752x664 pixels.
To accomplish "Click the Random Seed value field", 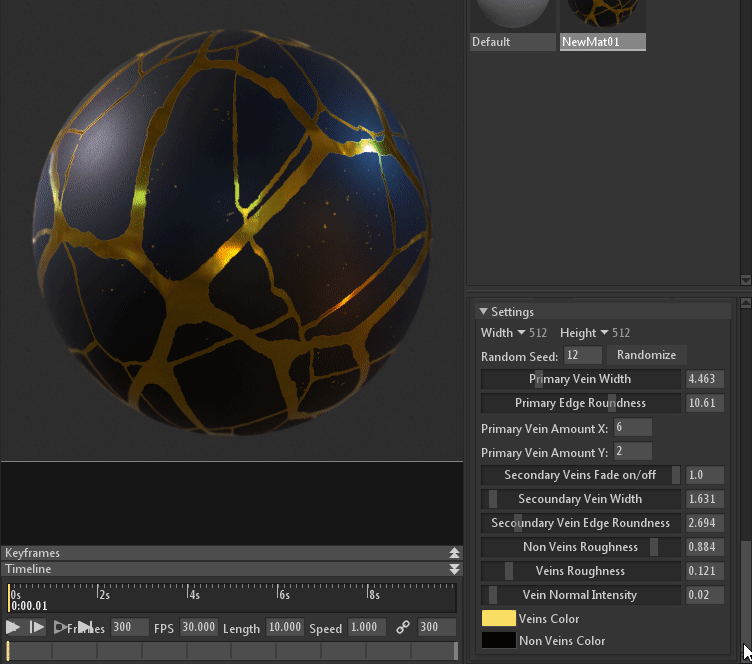I will 582,355.
